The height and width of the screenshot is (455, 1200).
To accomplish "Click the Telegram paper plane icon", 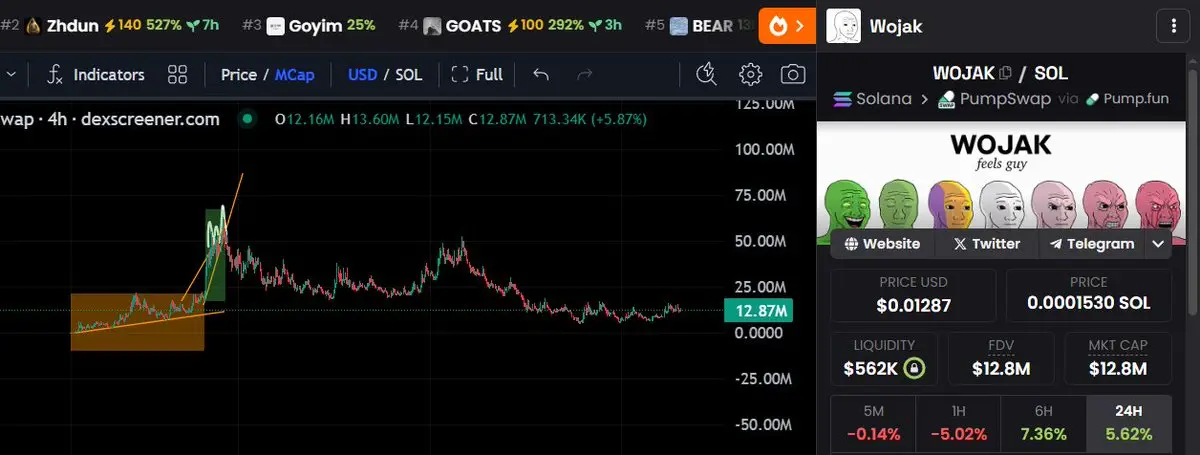I will 1056,243.
